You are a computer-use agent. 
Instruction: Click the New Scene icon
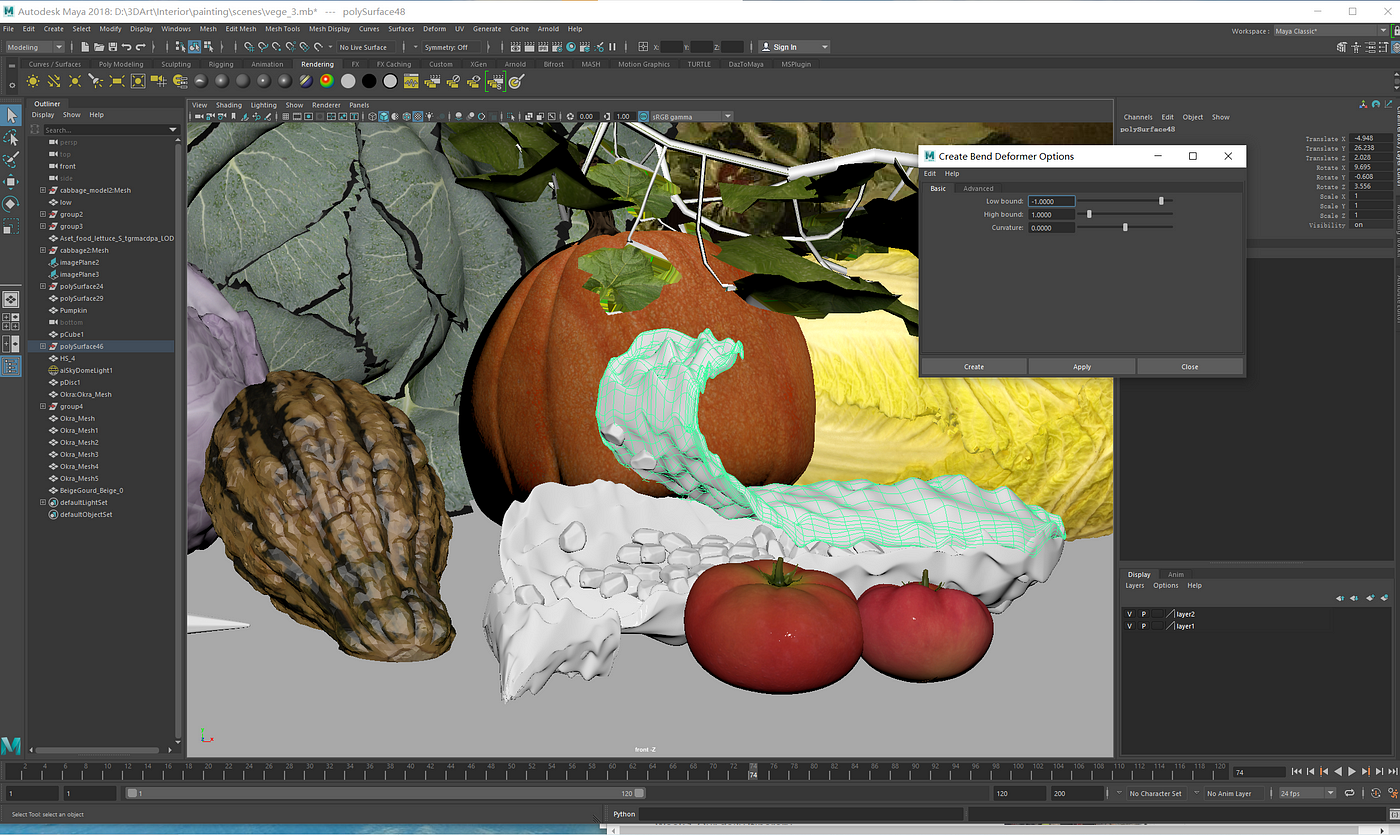pos(85,47)
